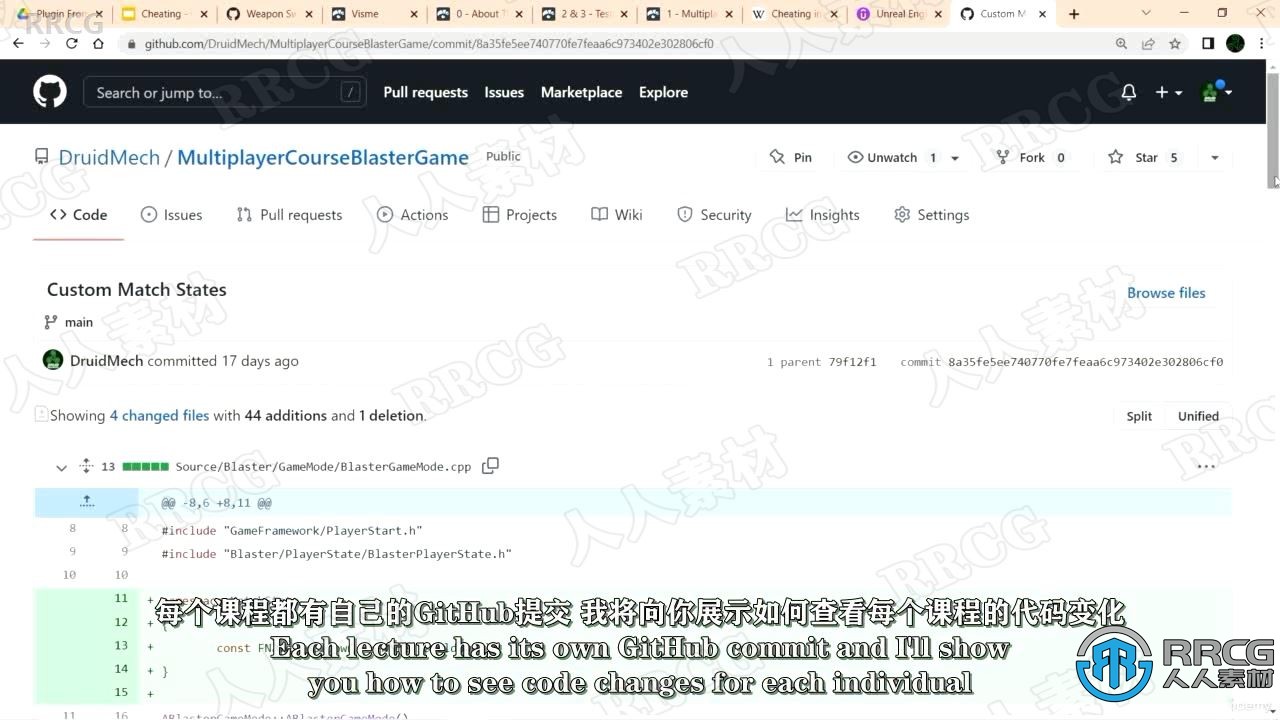
Task: Expand all lines in BlasterGameMode.cpp diff
Action: (x=86, y=466)
